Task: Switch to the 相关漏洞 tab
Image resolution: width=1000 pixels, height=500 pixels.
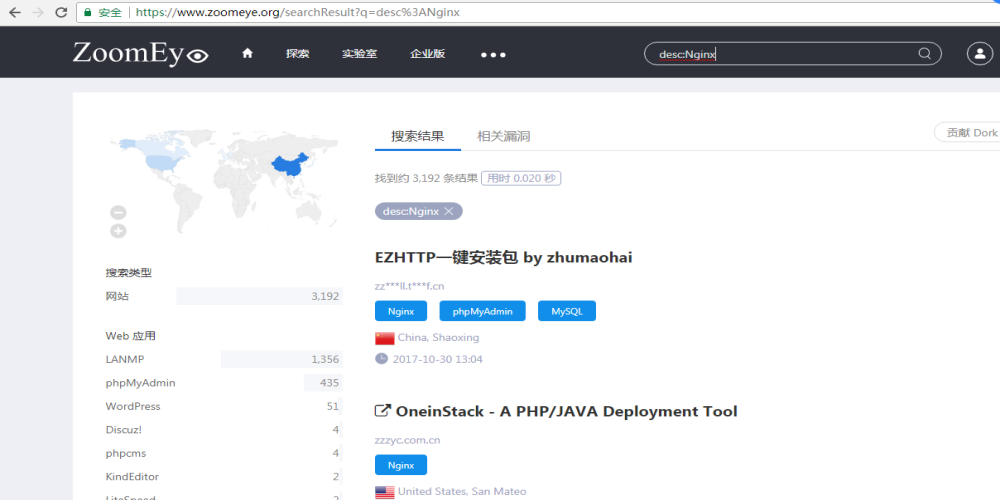Action: tap(504, 136)
